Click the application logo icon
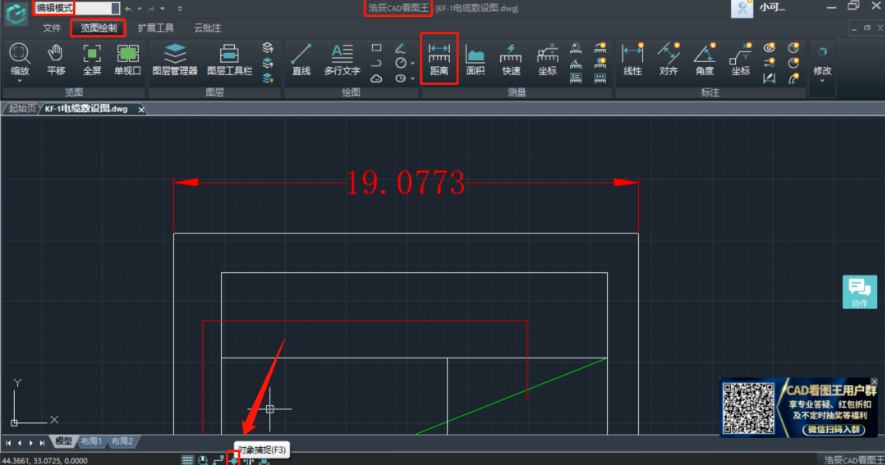 (16, 14)
